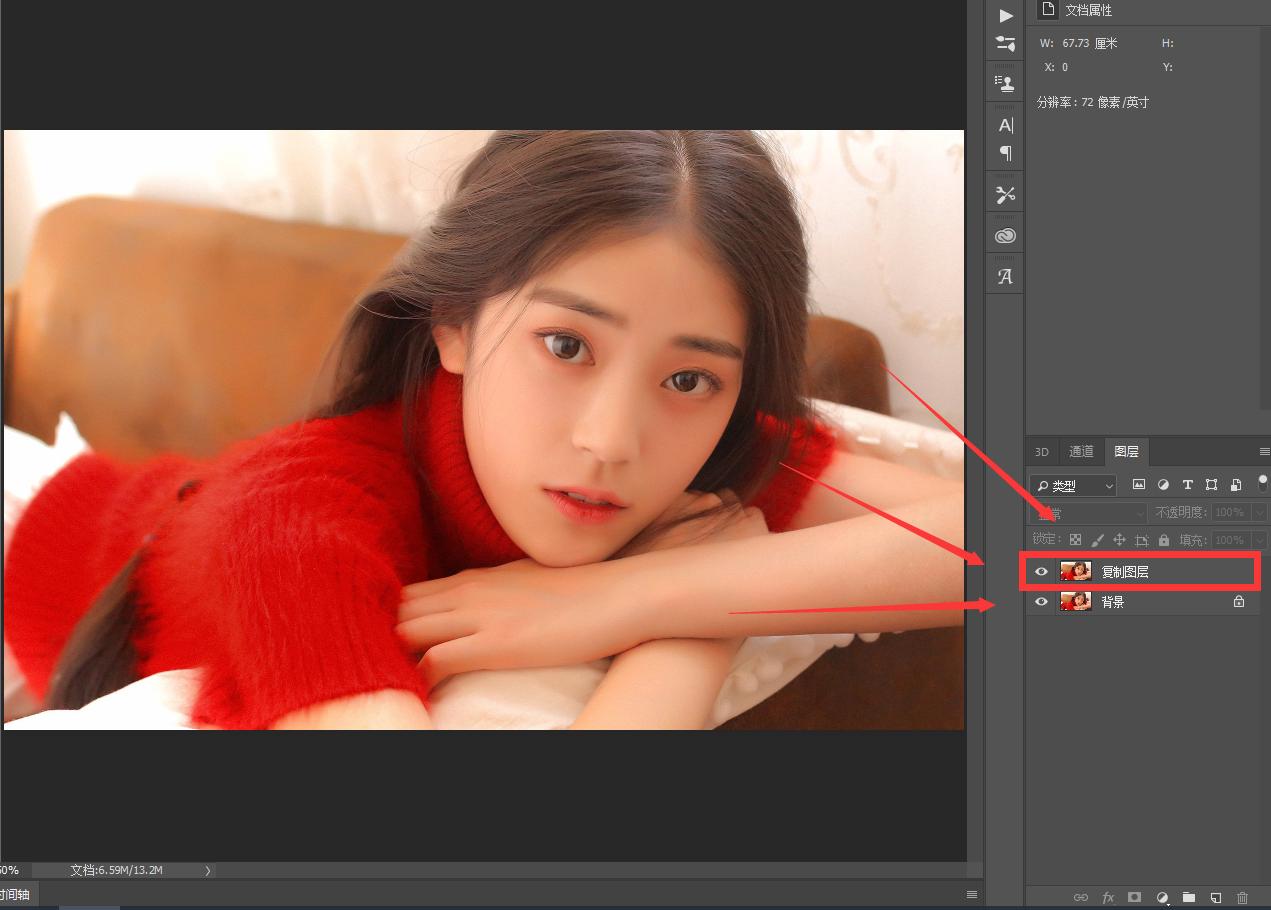Hide the 背景 layer with eye icon

pyautogui.click(x=1042, y=602)
